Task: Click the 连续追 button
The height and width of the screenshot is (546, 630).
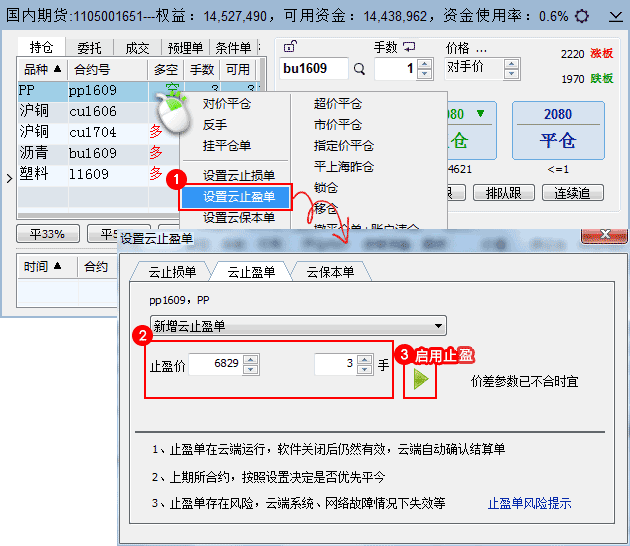Action: point(572,193)
